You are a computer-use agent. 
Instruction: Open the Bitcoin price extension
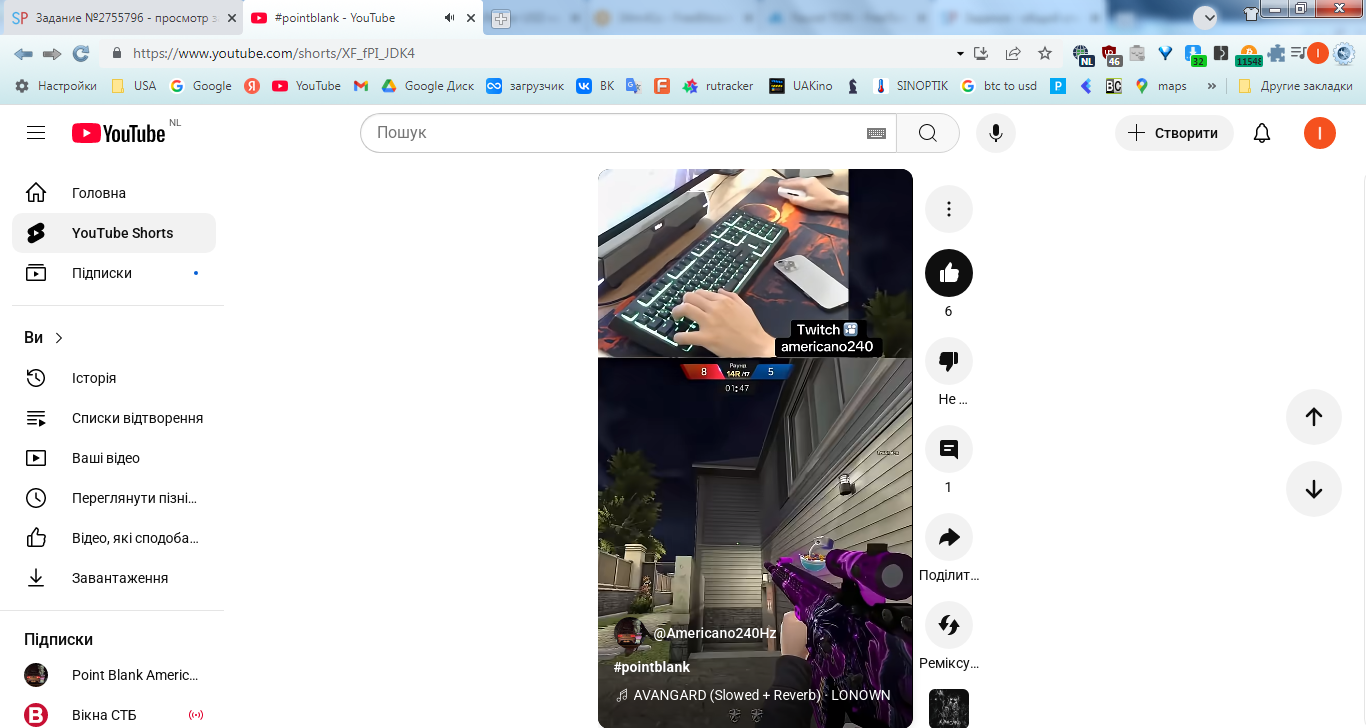(1249, 54)
